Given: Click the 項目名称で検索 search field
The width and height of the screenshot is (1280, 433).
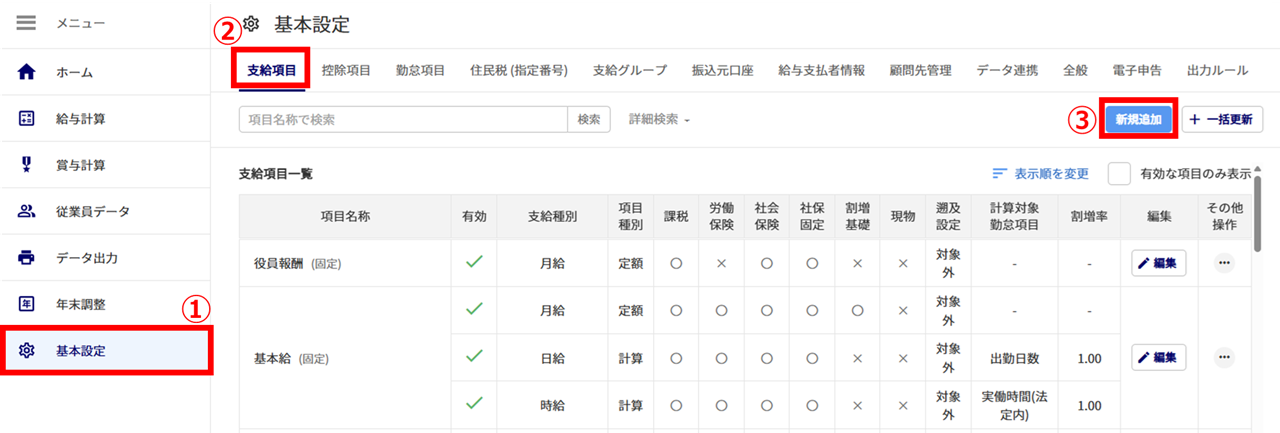Looking at the screenshot, I should point(403,119).
